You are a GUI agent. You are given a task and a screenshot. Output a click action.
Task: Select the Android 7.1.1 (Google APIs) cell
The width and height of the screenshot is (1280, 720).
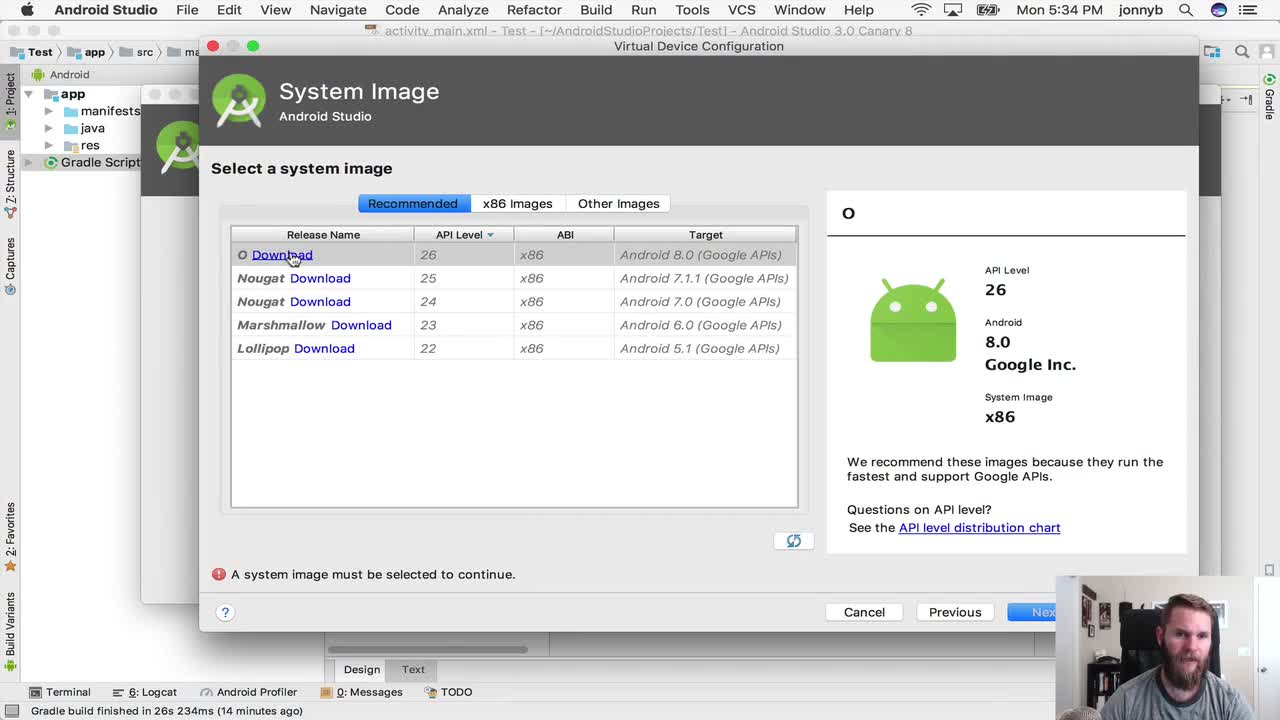704,278
